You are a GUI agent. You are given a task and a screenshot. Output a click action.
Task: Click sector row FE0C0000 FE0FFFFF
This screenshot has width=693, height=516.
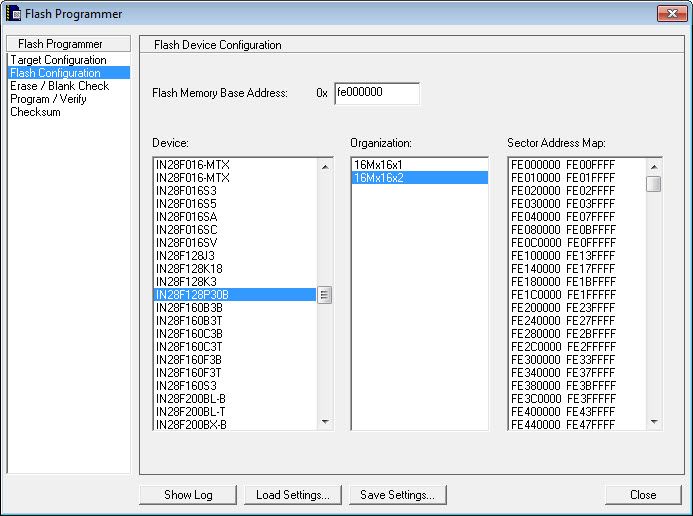click(577, 243)
